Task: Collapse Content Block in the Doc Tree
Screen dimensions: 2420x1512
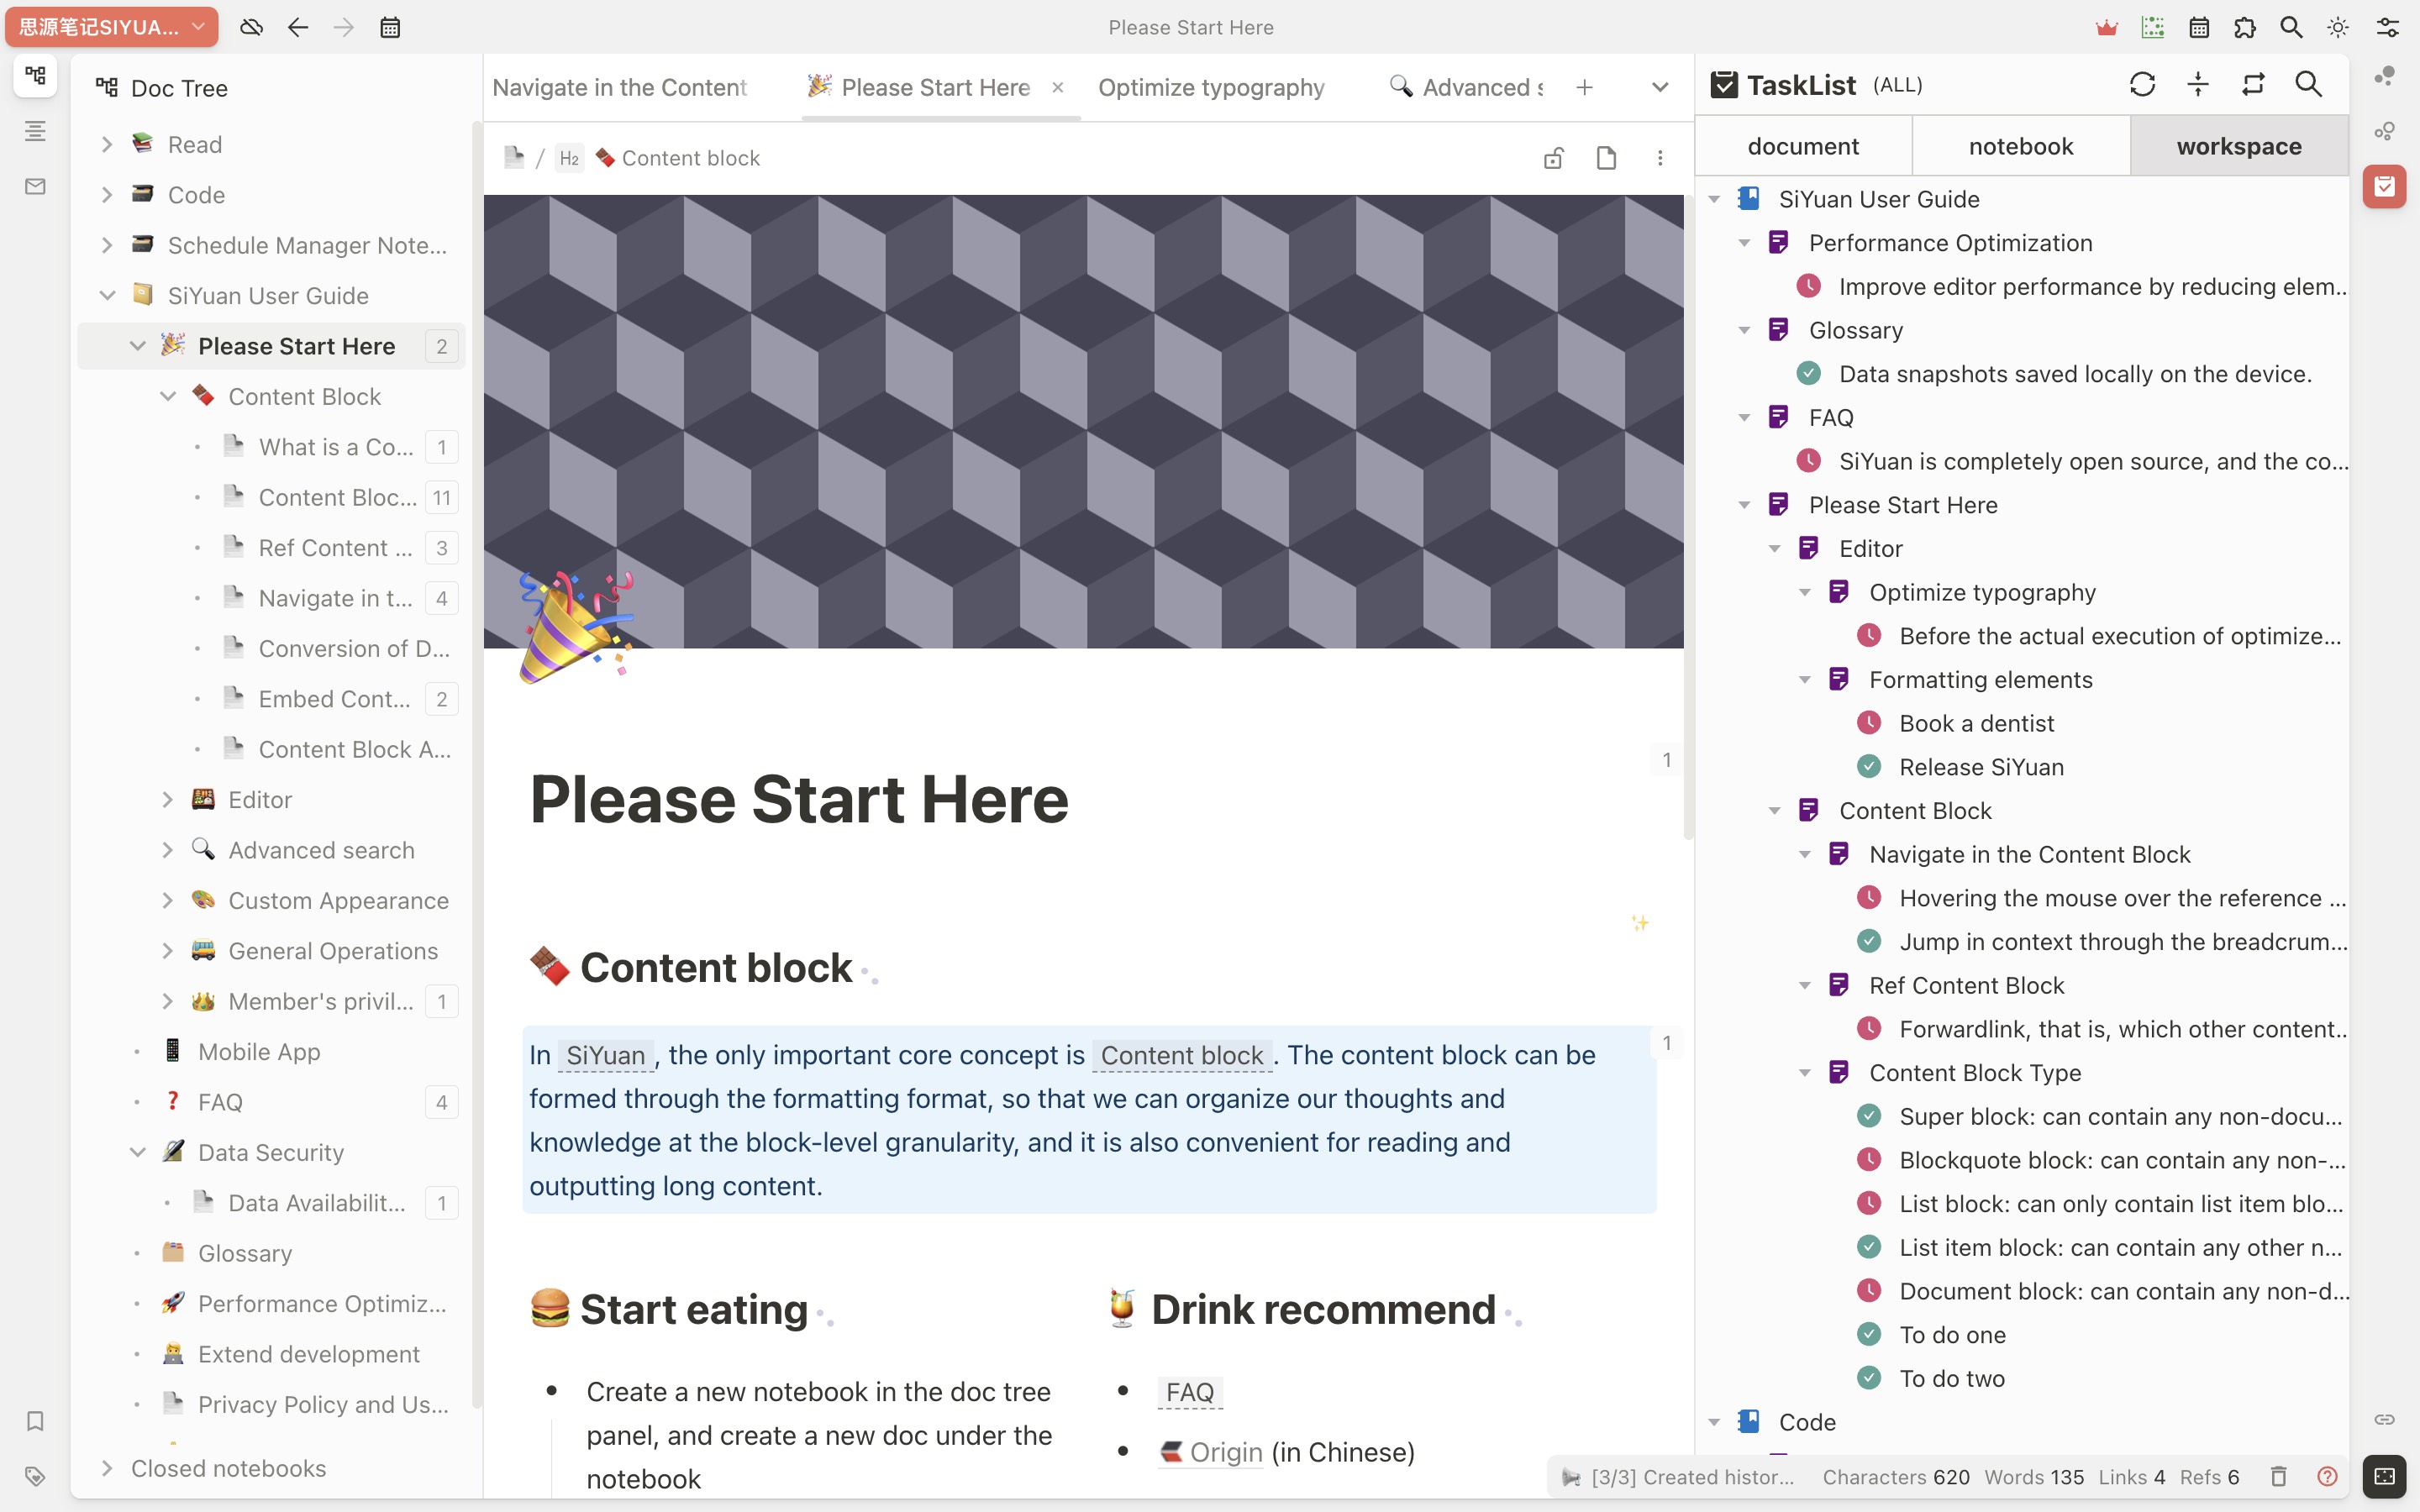Action: coord(168,397)
